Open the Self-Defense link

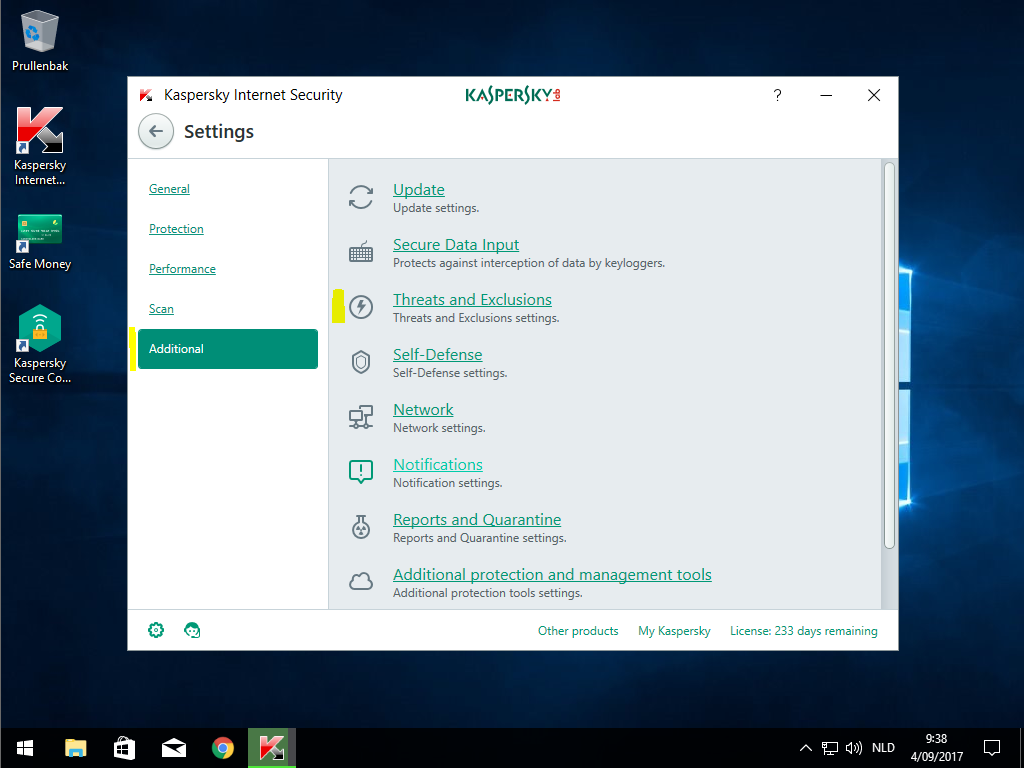tap(438, 354)
